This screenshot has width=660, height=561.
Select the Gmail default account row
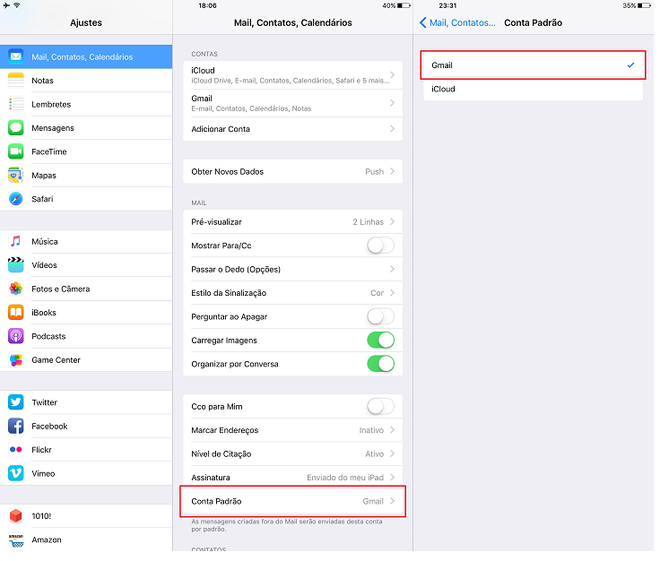[x=533, y=65]
